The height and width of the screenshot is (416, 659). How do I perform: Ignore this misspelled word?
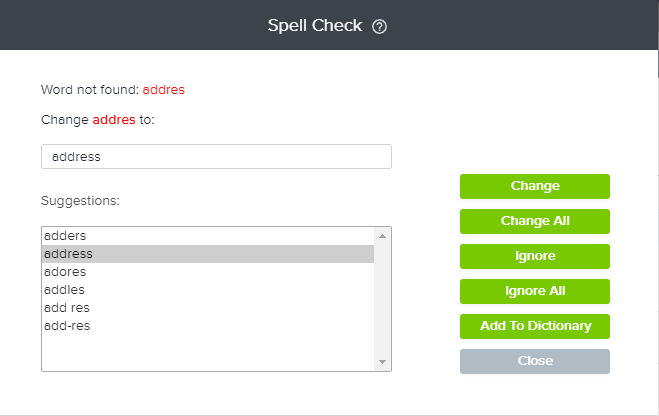[534, 256]
